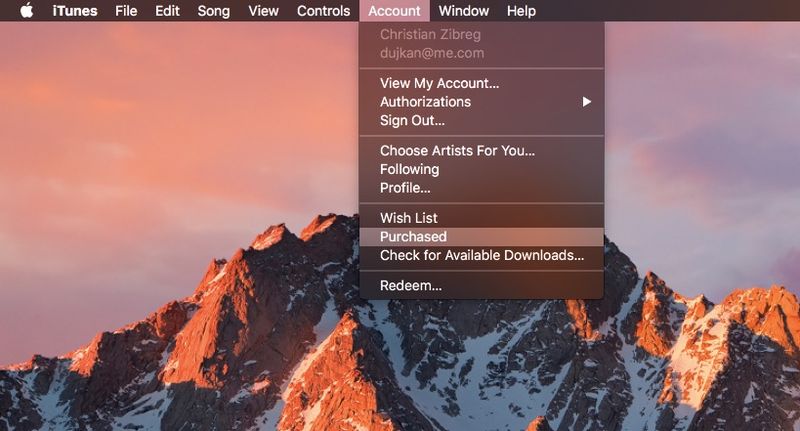800x431 pixels.
Task: Open Profile… menu entry
Action: coord(482,188)
